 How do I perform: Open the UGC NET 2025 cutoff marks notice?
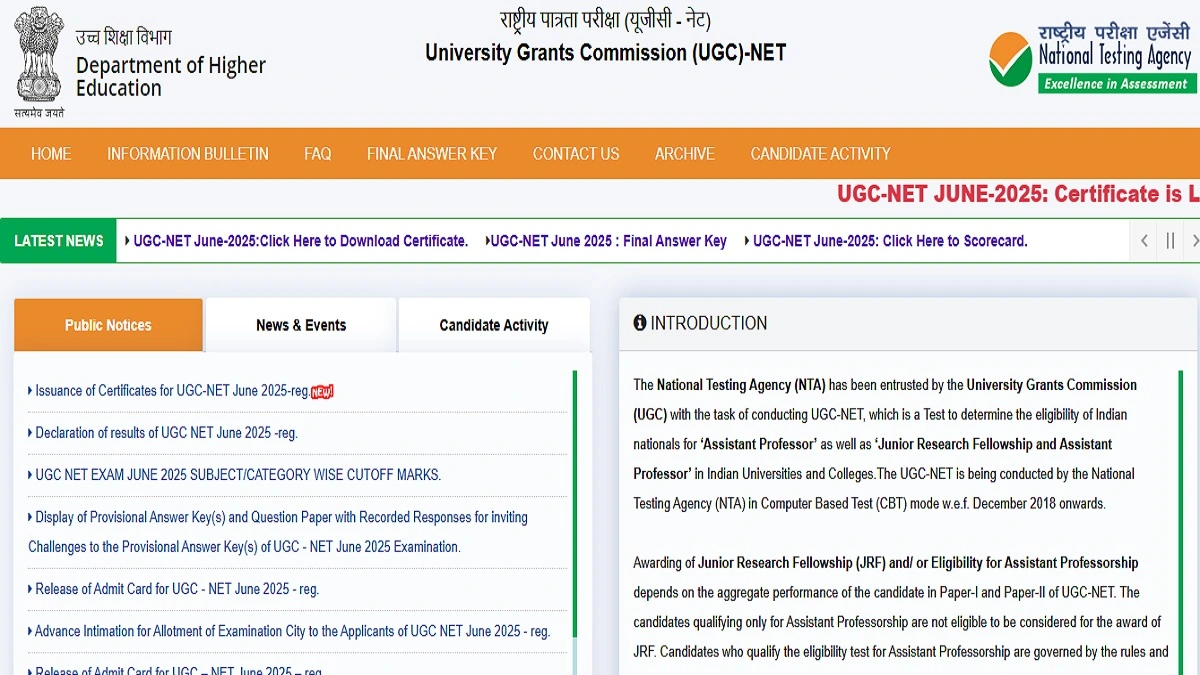237,475
